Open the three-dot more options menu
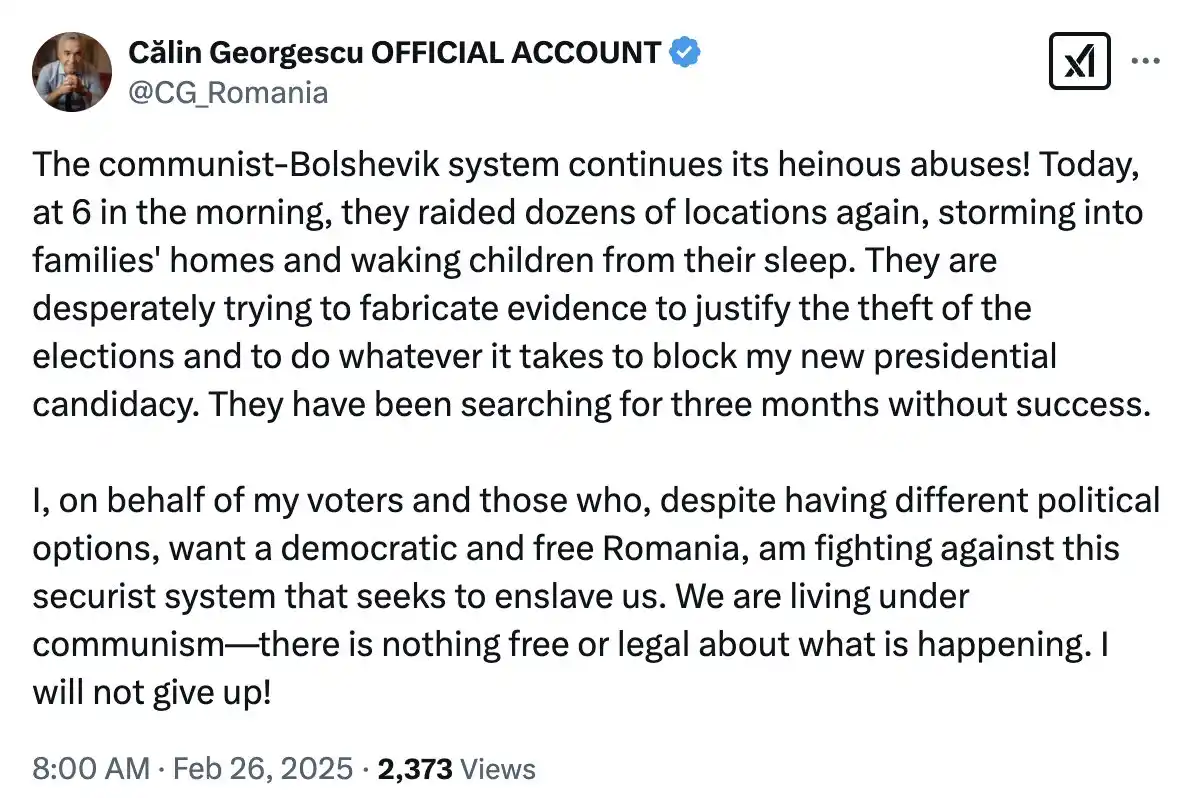Screen dimensions: 1188x798 1144,61
